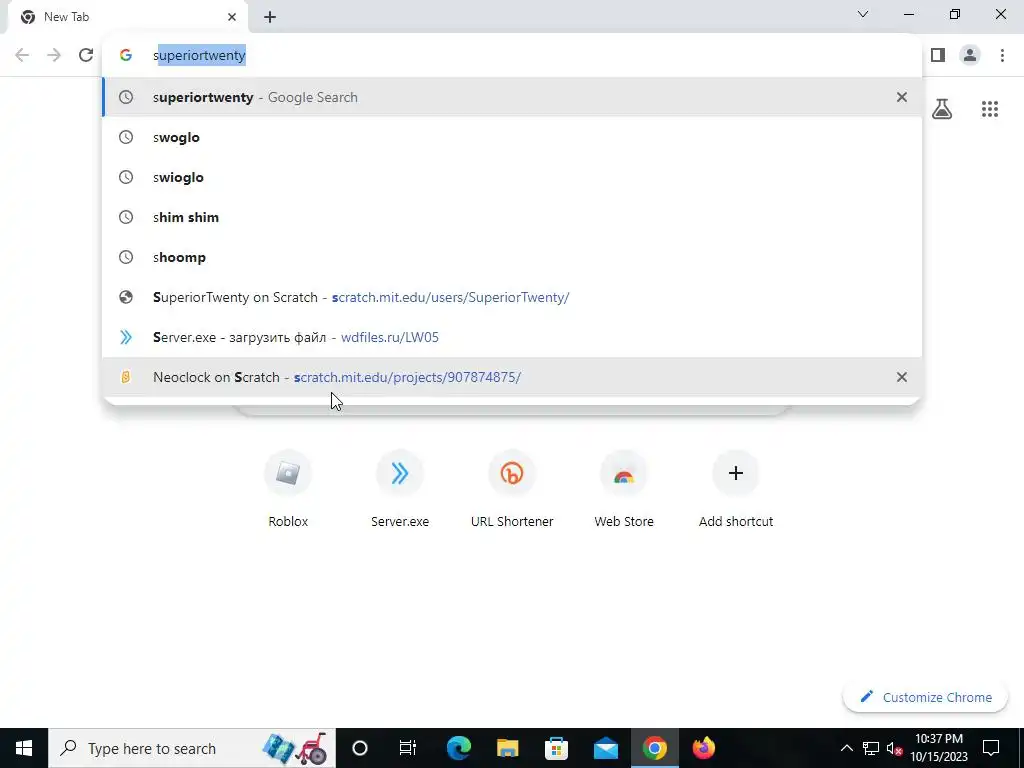Open the Web Store shortcut tile

coord(624,488)
